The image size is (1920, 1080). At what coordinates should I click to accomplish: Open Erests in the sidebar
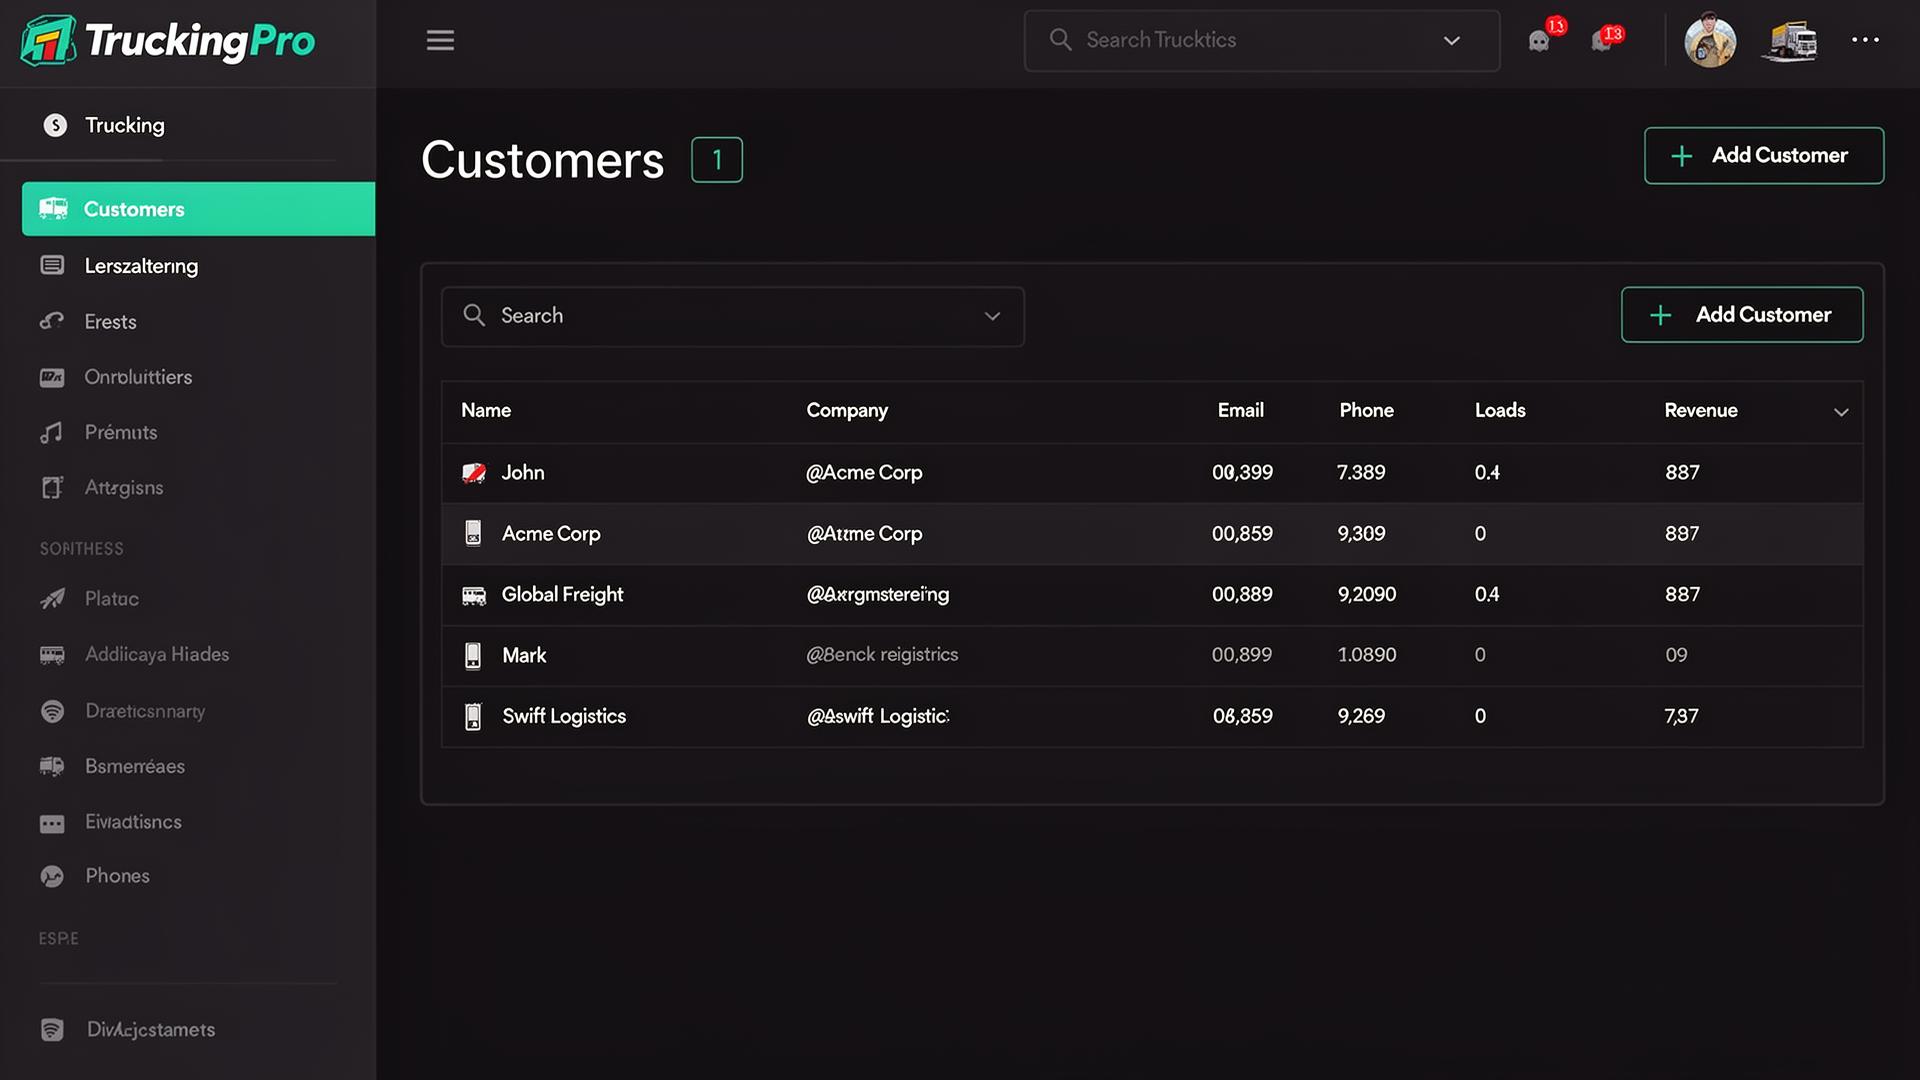[110, 322]
